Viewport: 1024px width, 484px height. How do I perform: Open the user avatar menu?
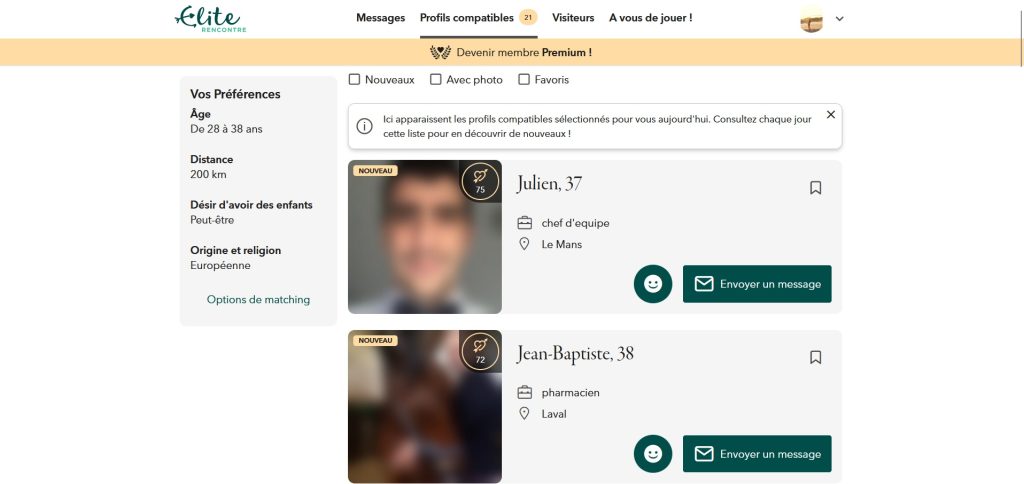(811, 19)
